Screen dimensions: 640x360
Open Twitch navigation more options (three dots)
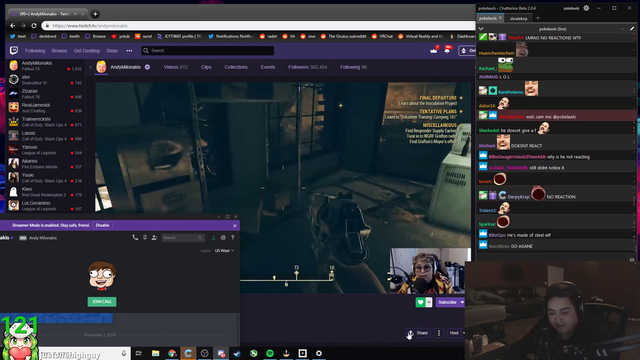point(129,51)
